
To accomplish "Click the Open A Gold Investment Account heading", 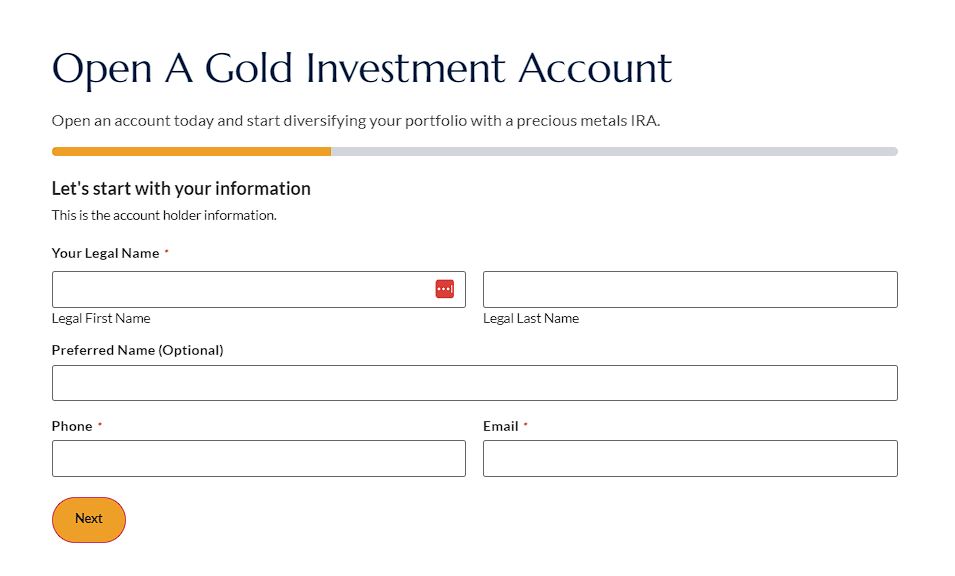I will (362, 68).
